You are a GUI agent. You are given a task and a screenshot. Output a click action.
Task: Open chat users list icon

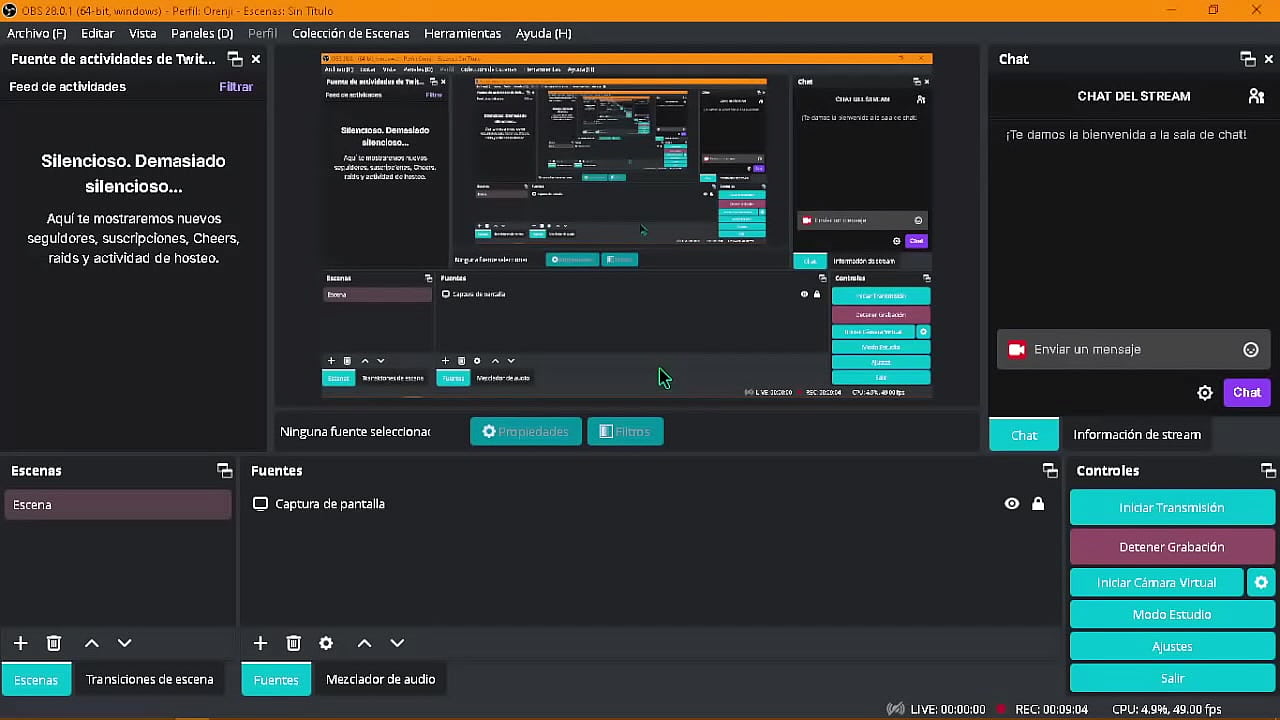[1256, 96]
